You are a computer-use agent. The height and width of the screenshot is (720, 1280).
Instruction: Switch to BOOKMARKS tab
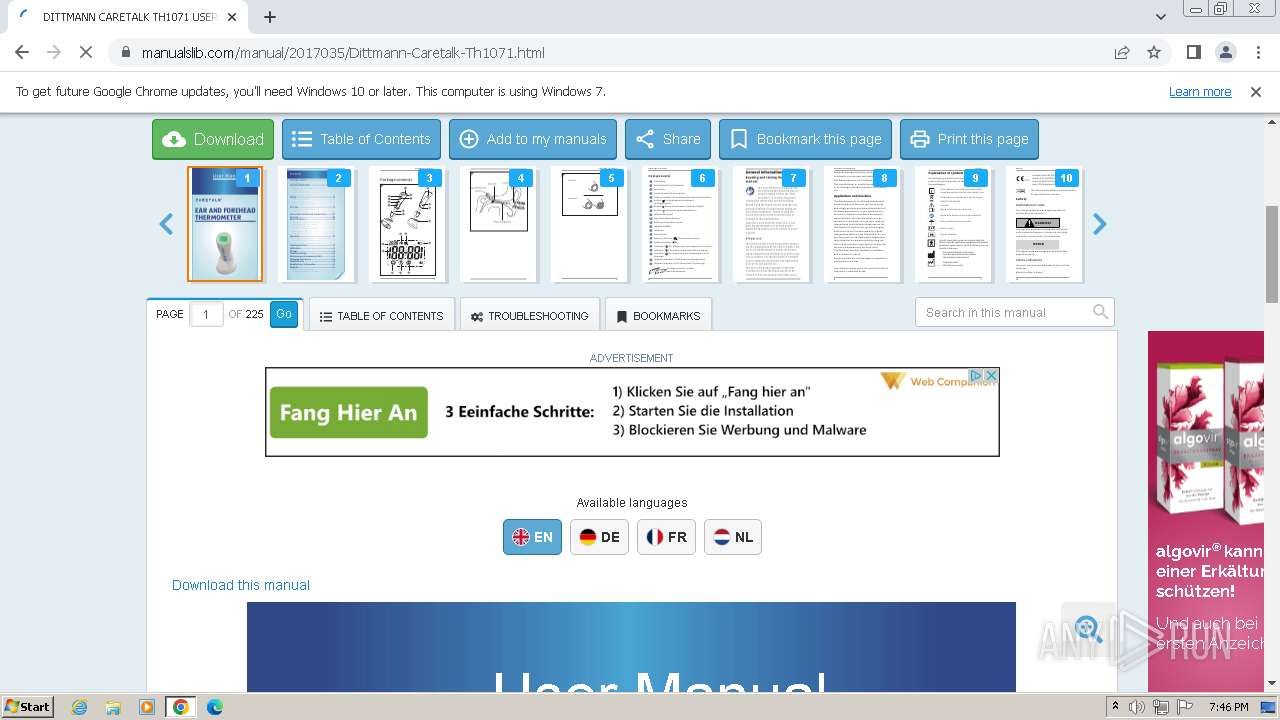point(658,316)
